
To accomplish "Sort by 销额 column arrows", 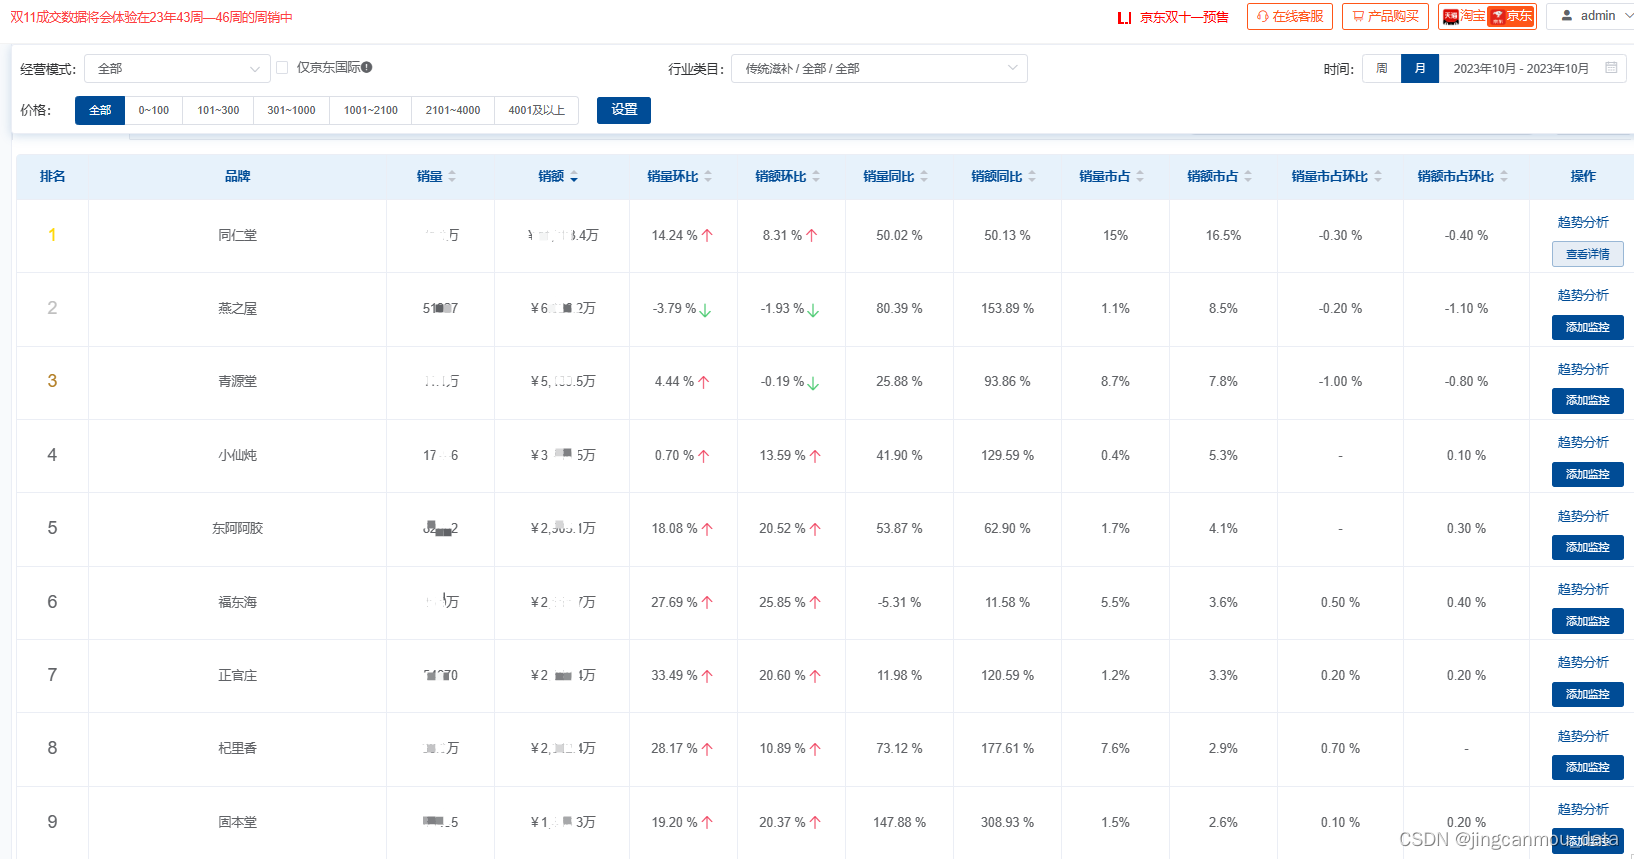I will 574,176.
